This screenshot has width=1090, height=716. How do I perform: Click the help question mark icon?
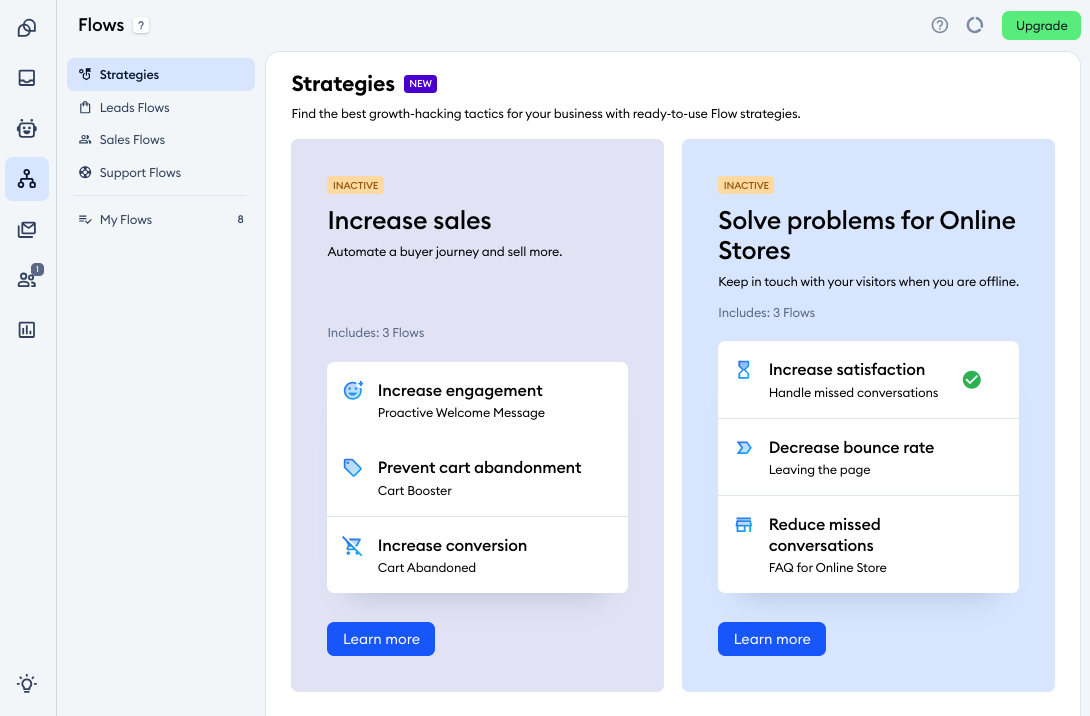(x=940, y=26)
